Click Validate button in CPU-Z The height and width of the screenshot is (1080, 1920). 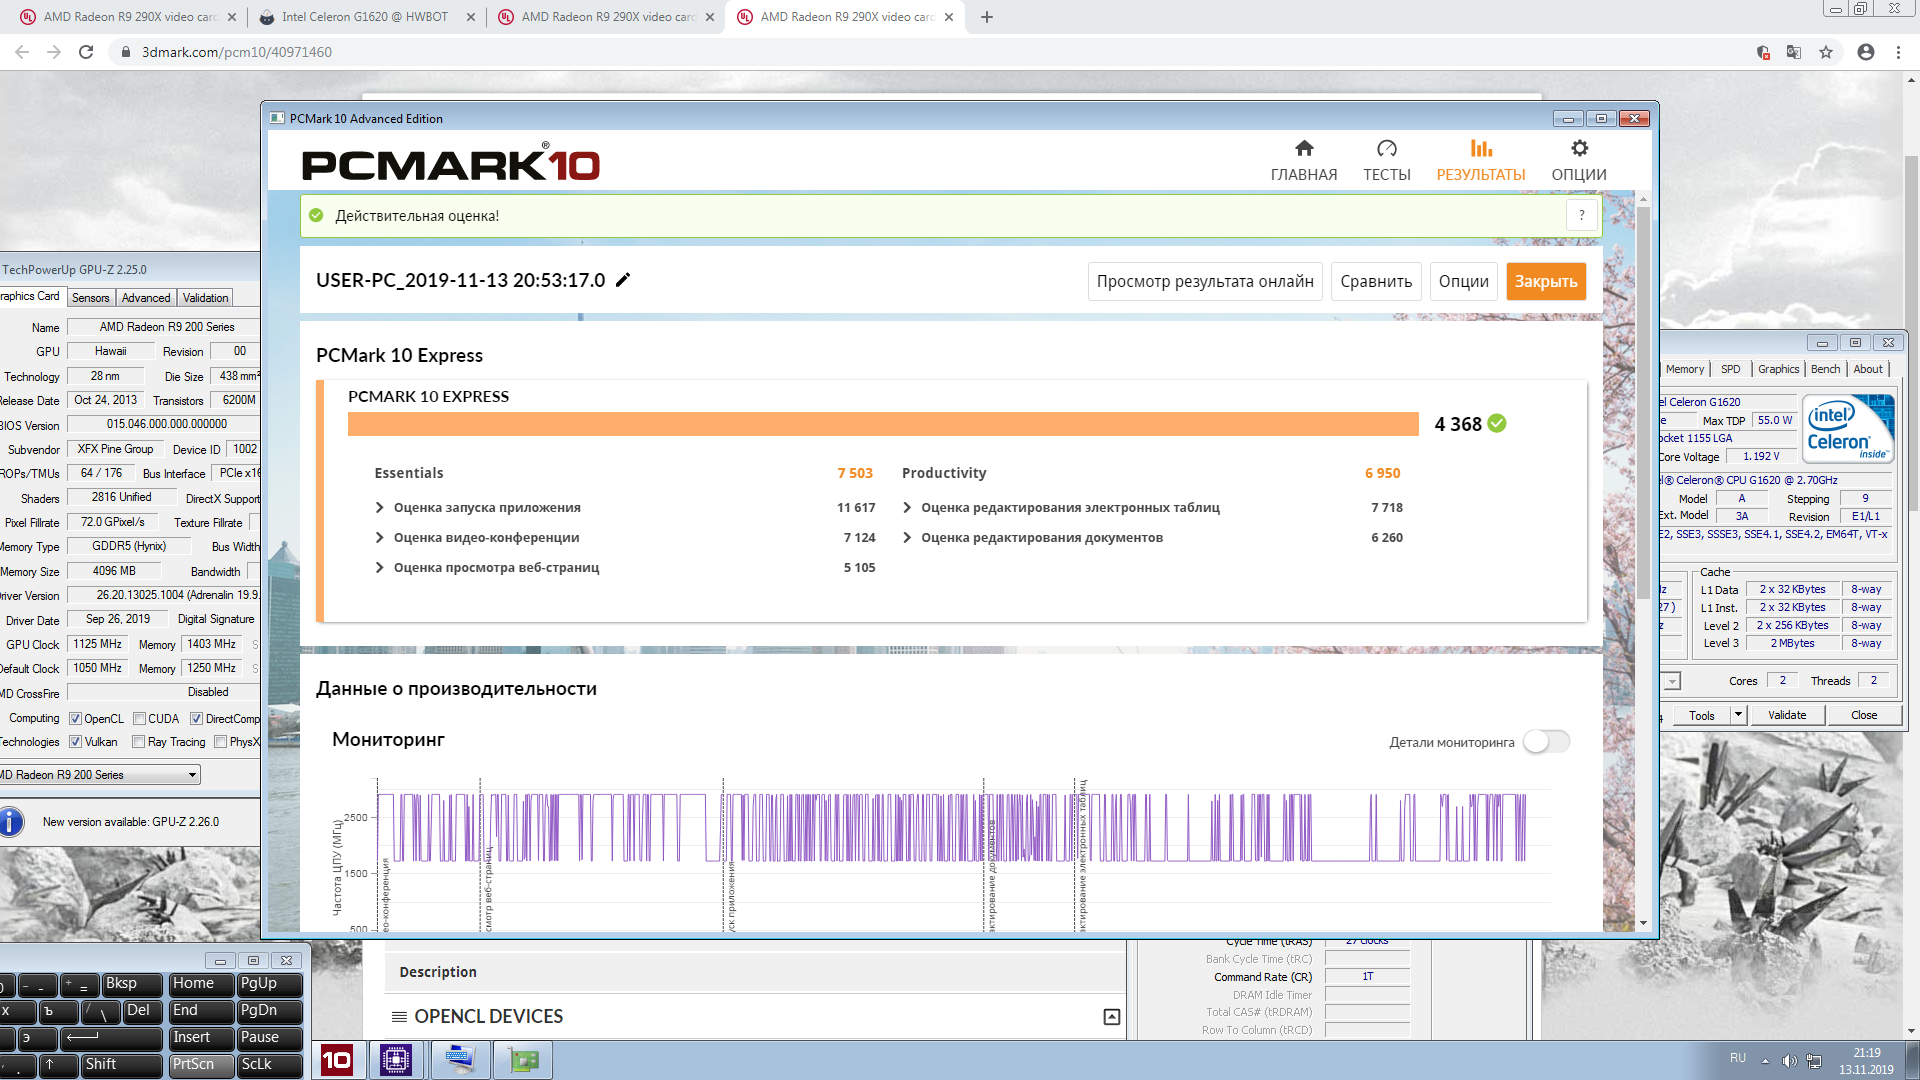1787,715
